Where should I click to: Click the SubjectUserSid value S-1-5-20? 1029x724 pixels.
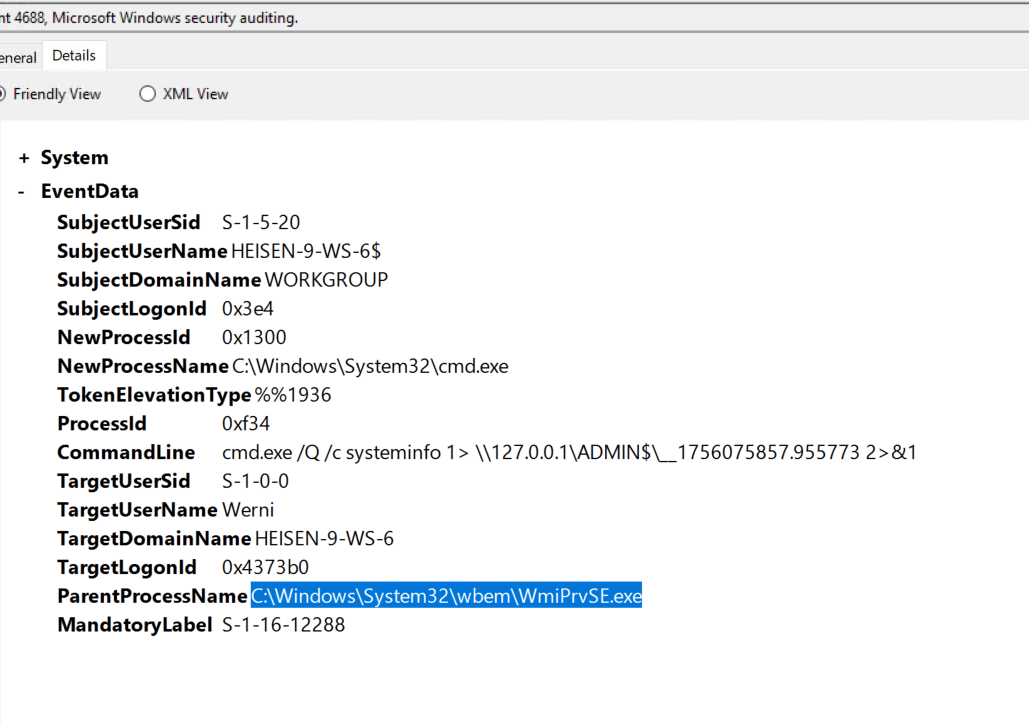[x=261, y=223]
